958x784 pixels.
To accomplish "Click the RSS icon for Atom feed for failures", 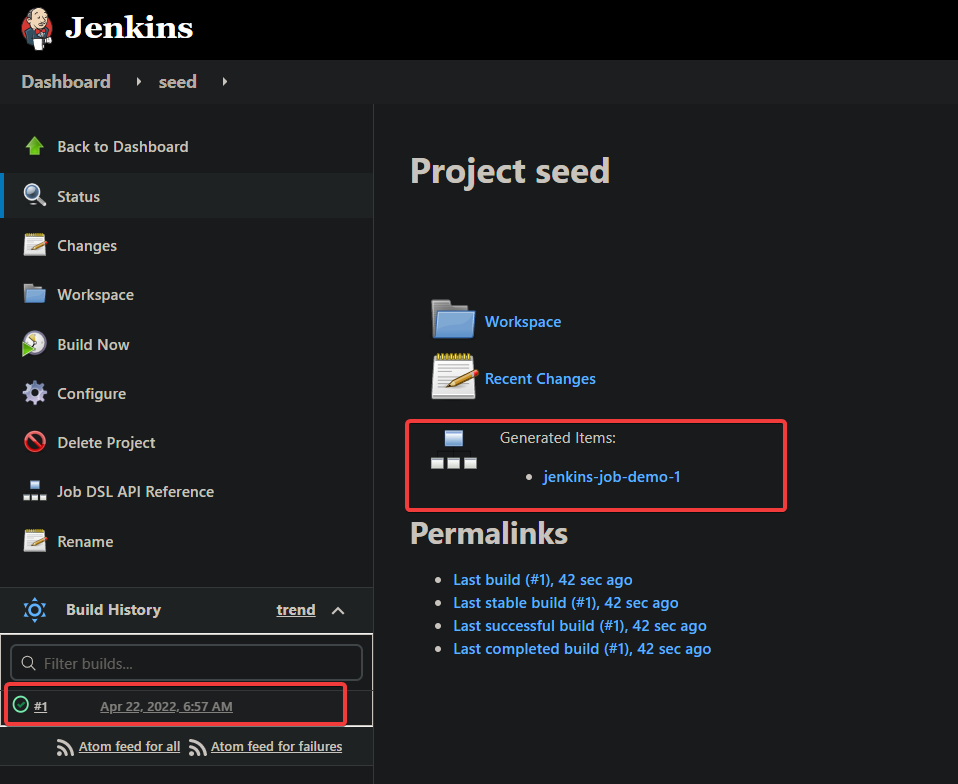I will point(197,747).
